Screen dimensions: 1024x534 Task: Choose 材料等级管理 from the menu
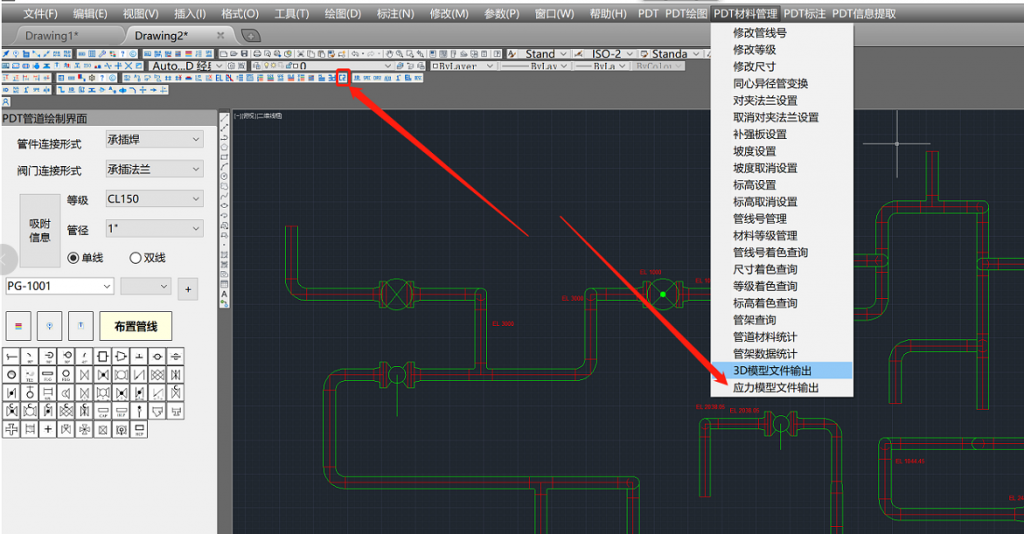[x=782, y=236]
